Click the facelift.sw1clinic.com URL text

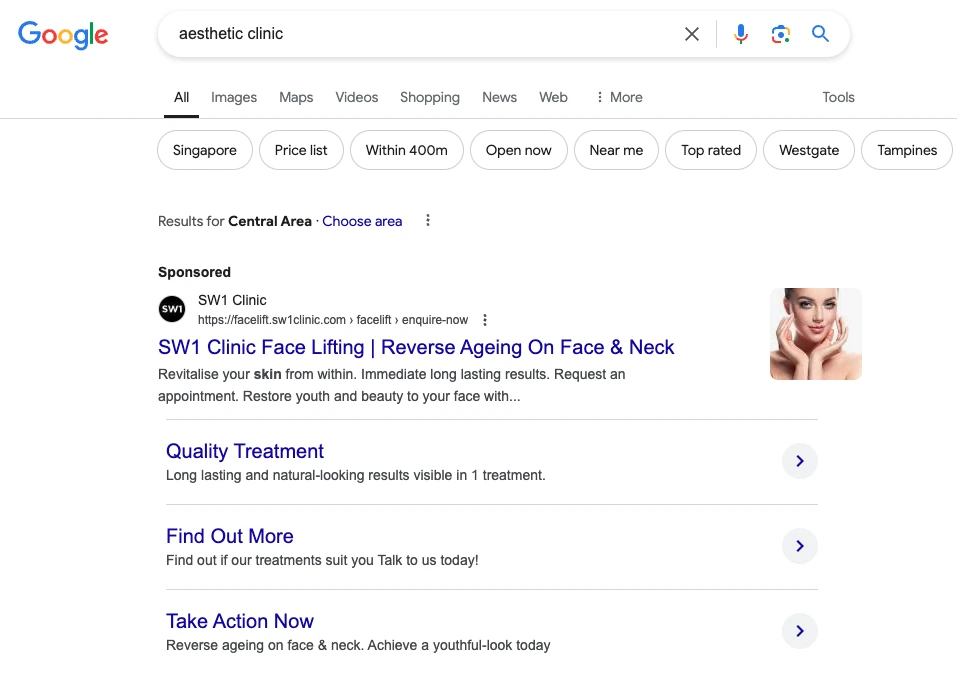[333, 320]
